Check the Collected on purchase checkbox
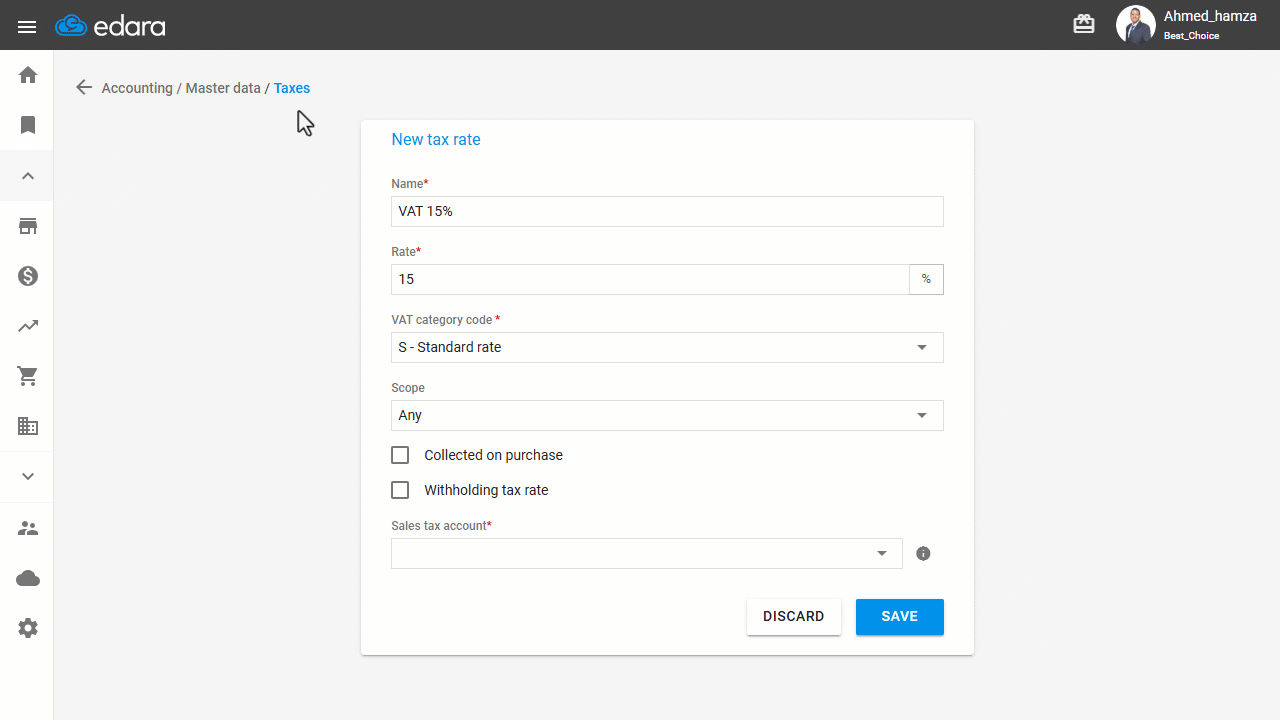The image size is (1280, 720). click(400, 455)
